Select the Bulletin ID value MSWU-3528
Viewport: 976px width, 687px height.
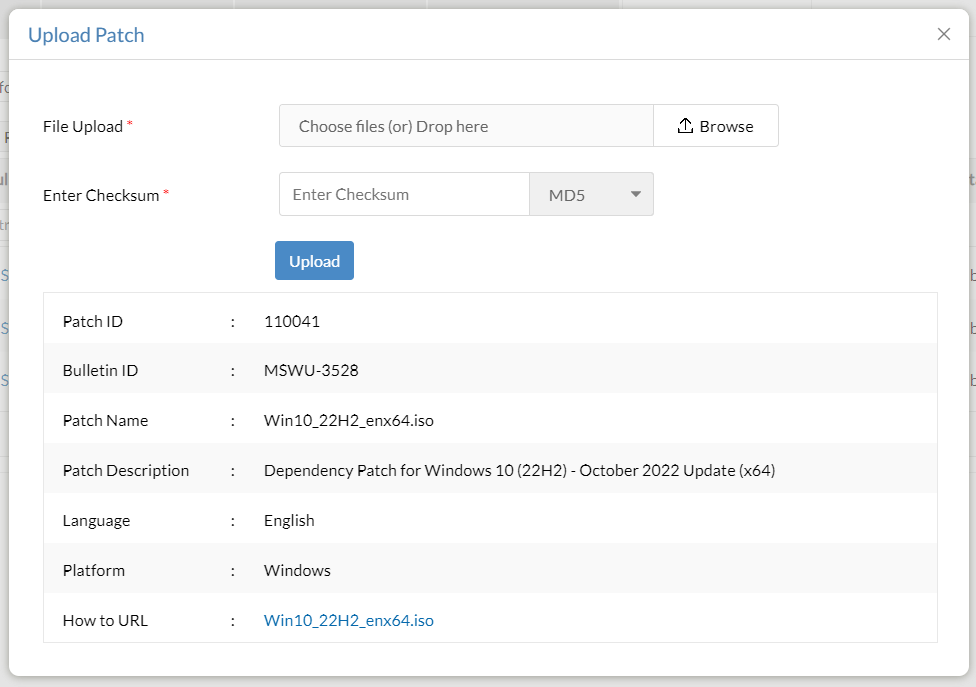(x=311, y=370)
